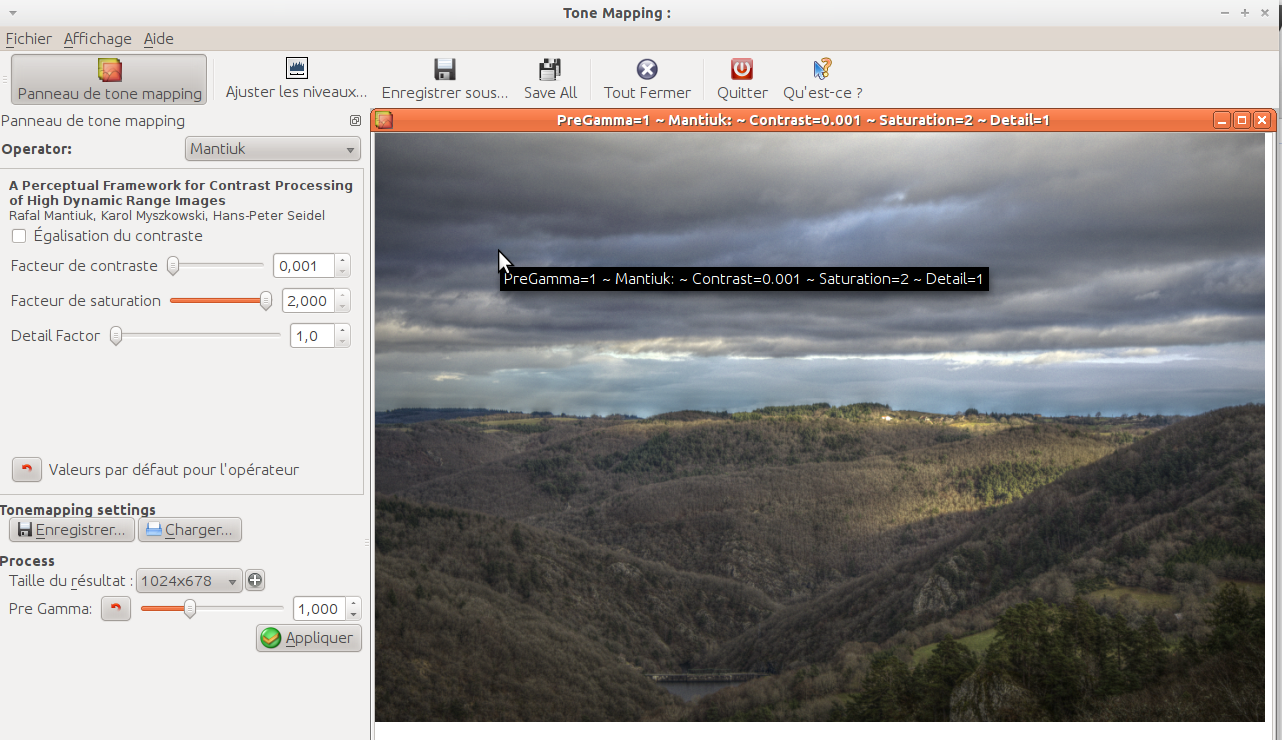Close the PreGamma image subwindow
The width and height of the screenshot is (1282, 740).
point(1262,120)
